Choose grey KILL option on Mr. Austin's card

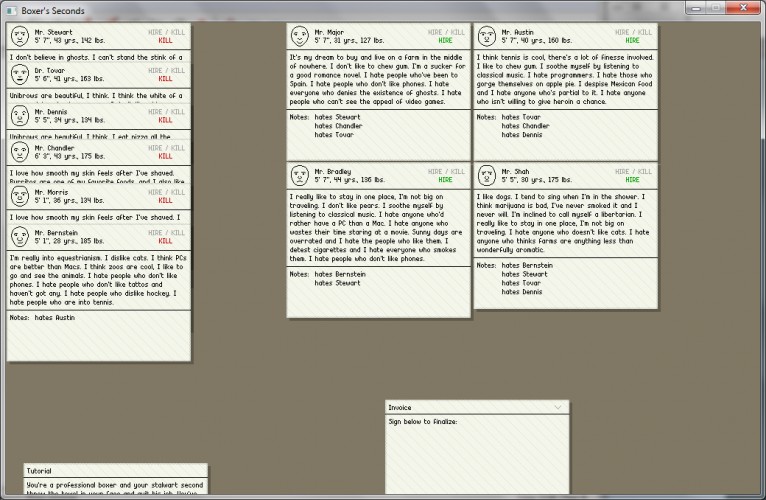645,32
